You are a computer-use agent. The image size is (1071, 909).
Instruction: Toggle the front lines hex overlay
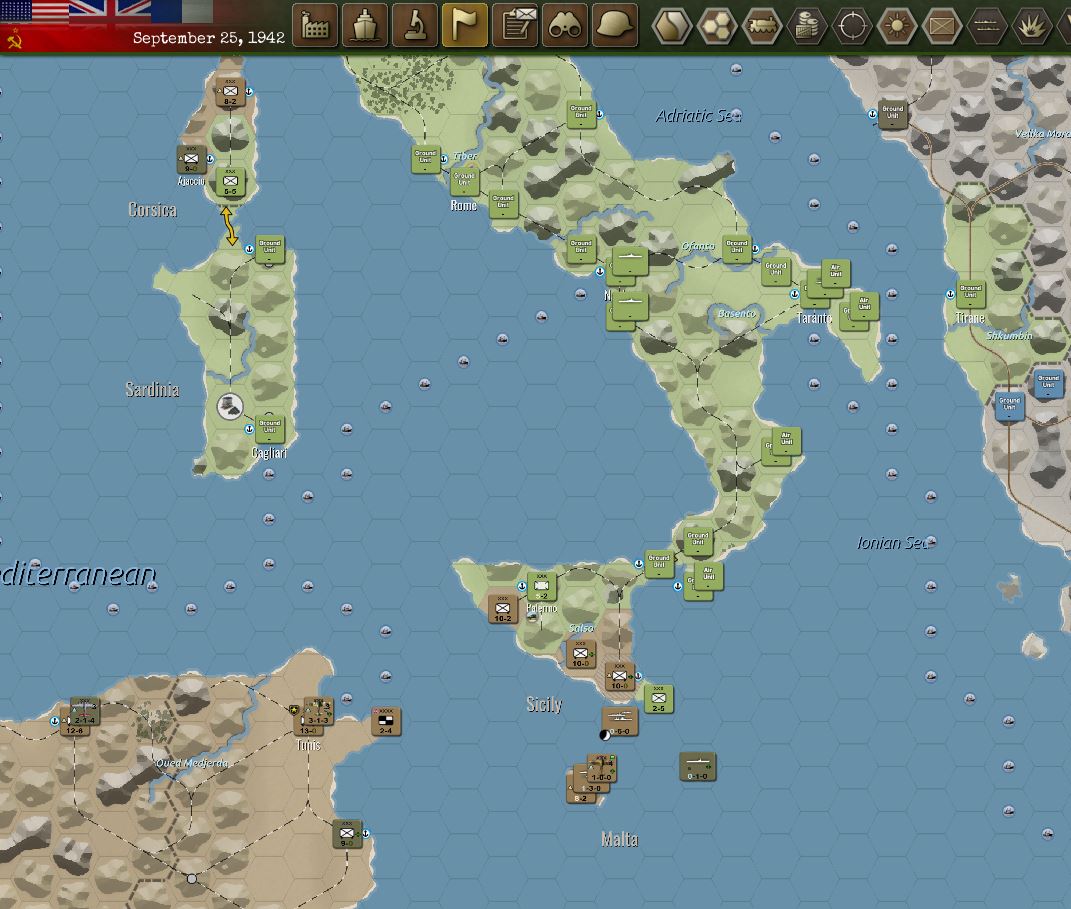987,26
